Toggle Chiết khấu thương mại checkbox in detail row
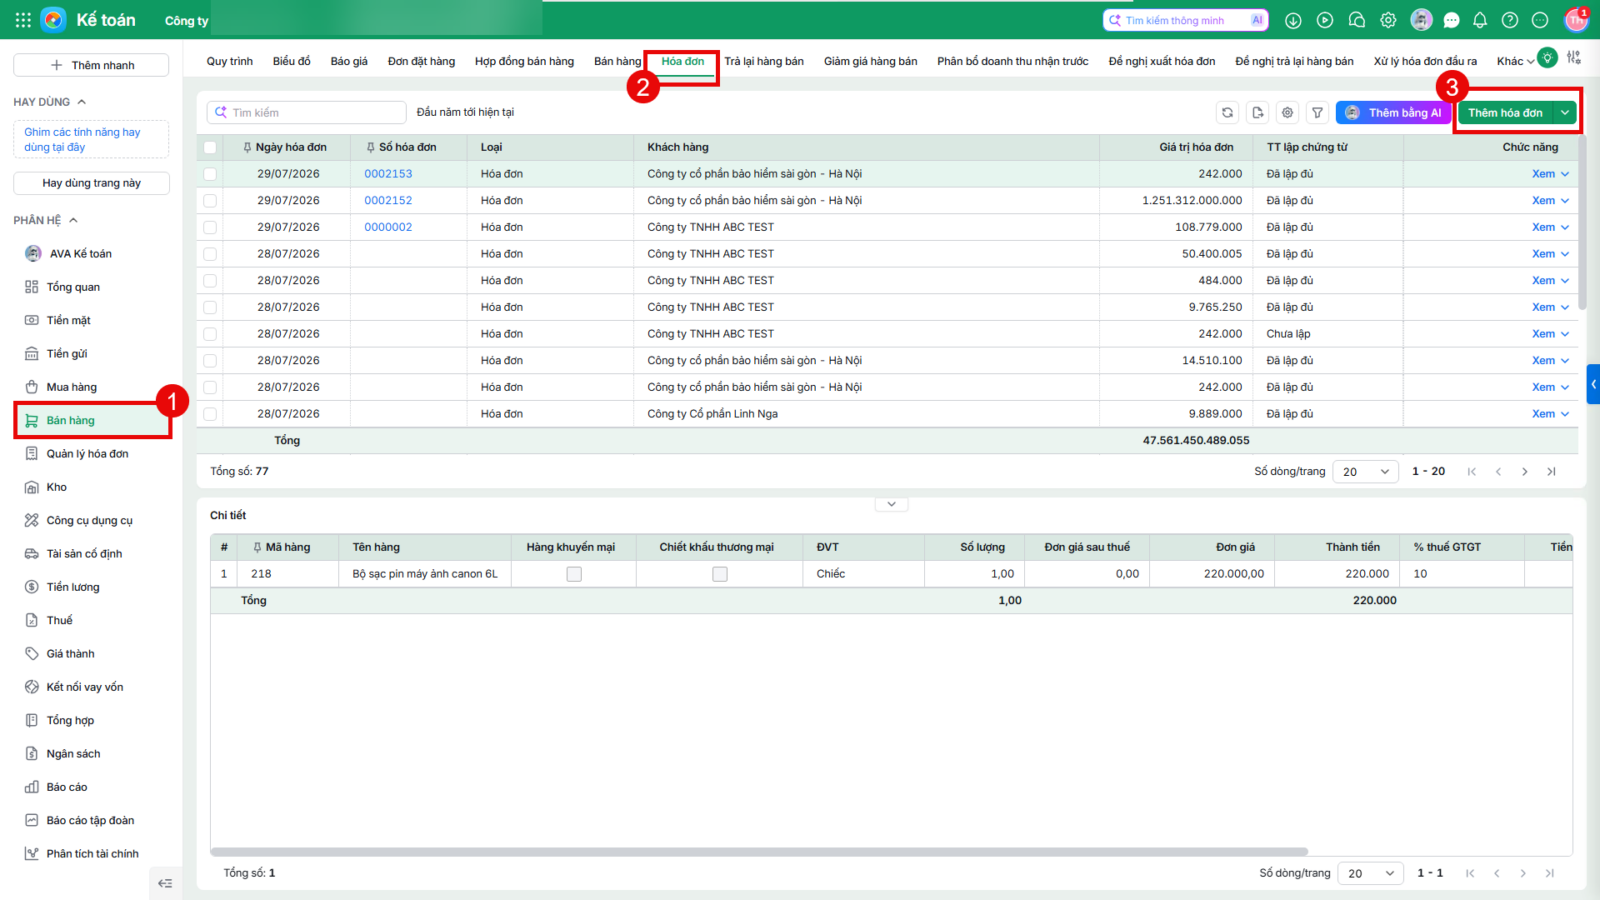Viewport: 1600px width, 900px height. [720, 574]
